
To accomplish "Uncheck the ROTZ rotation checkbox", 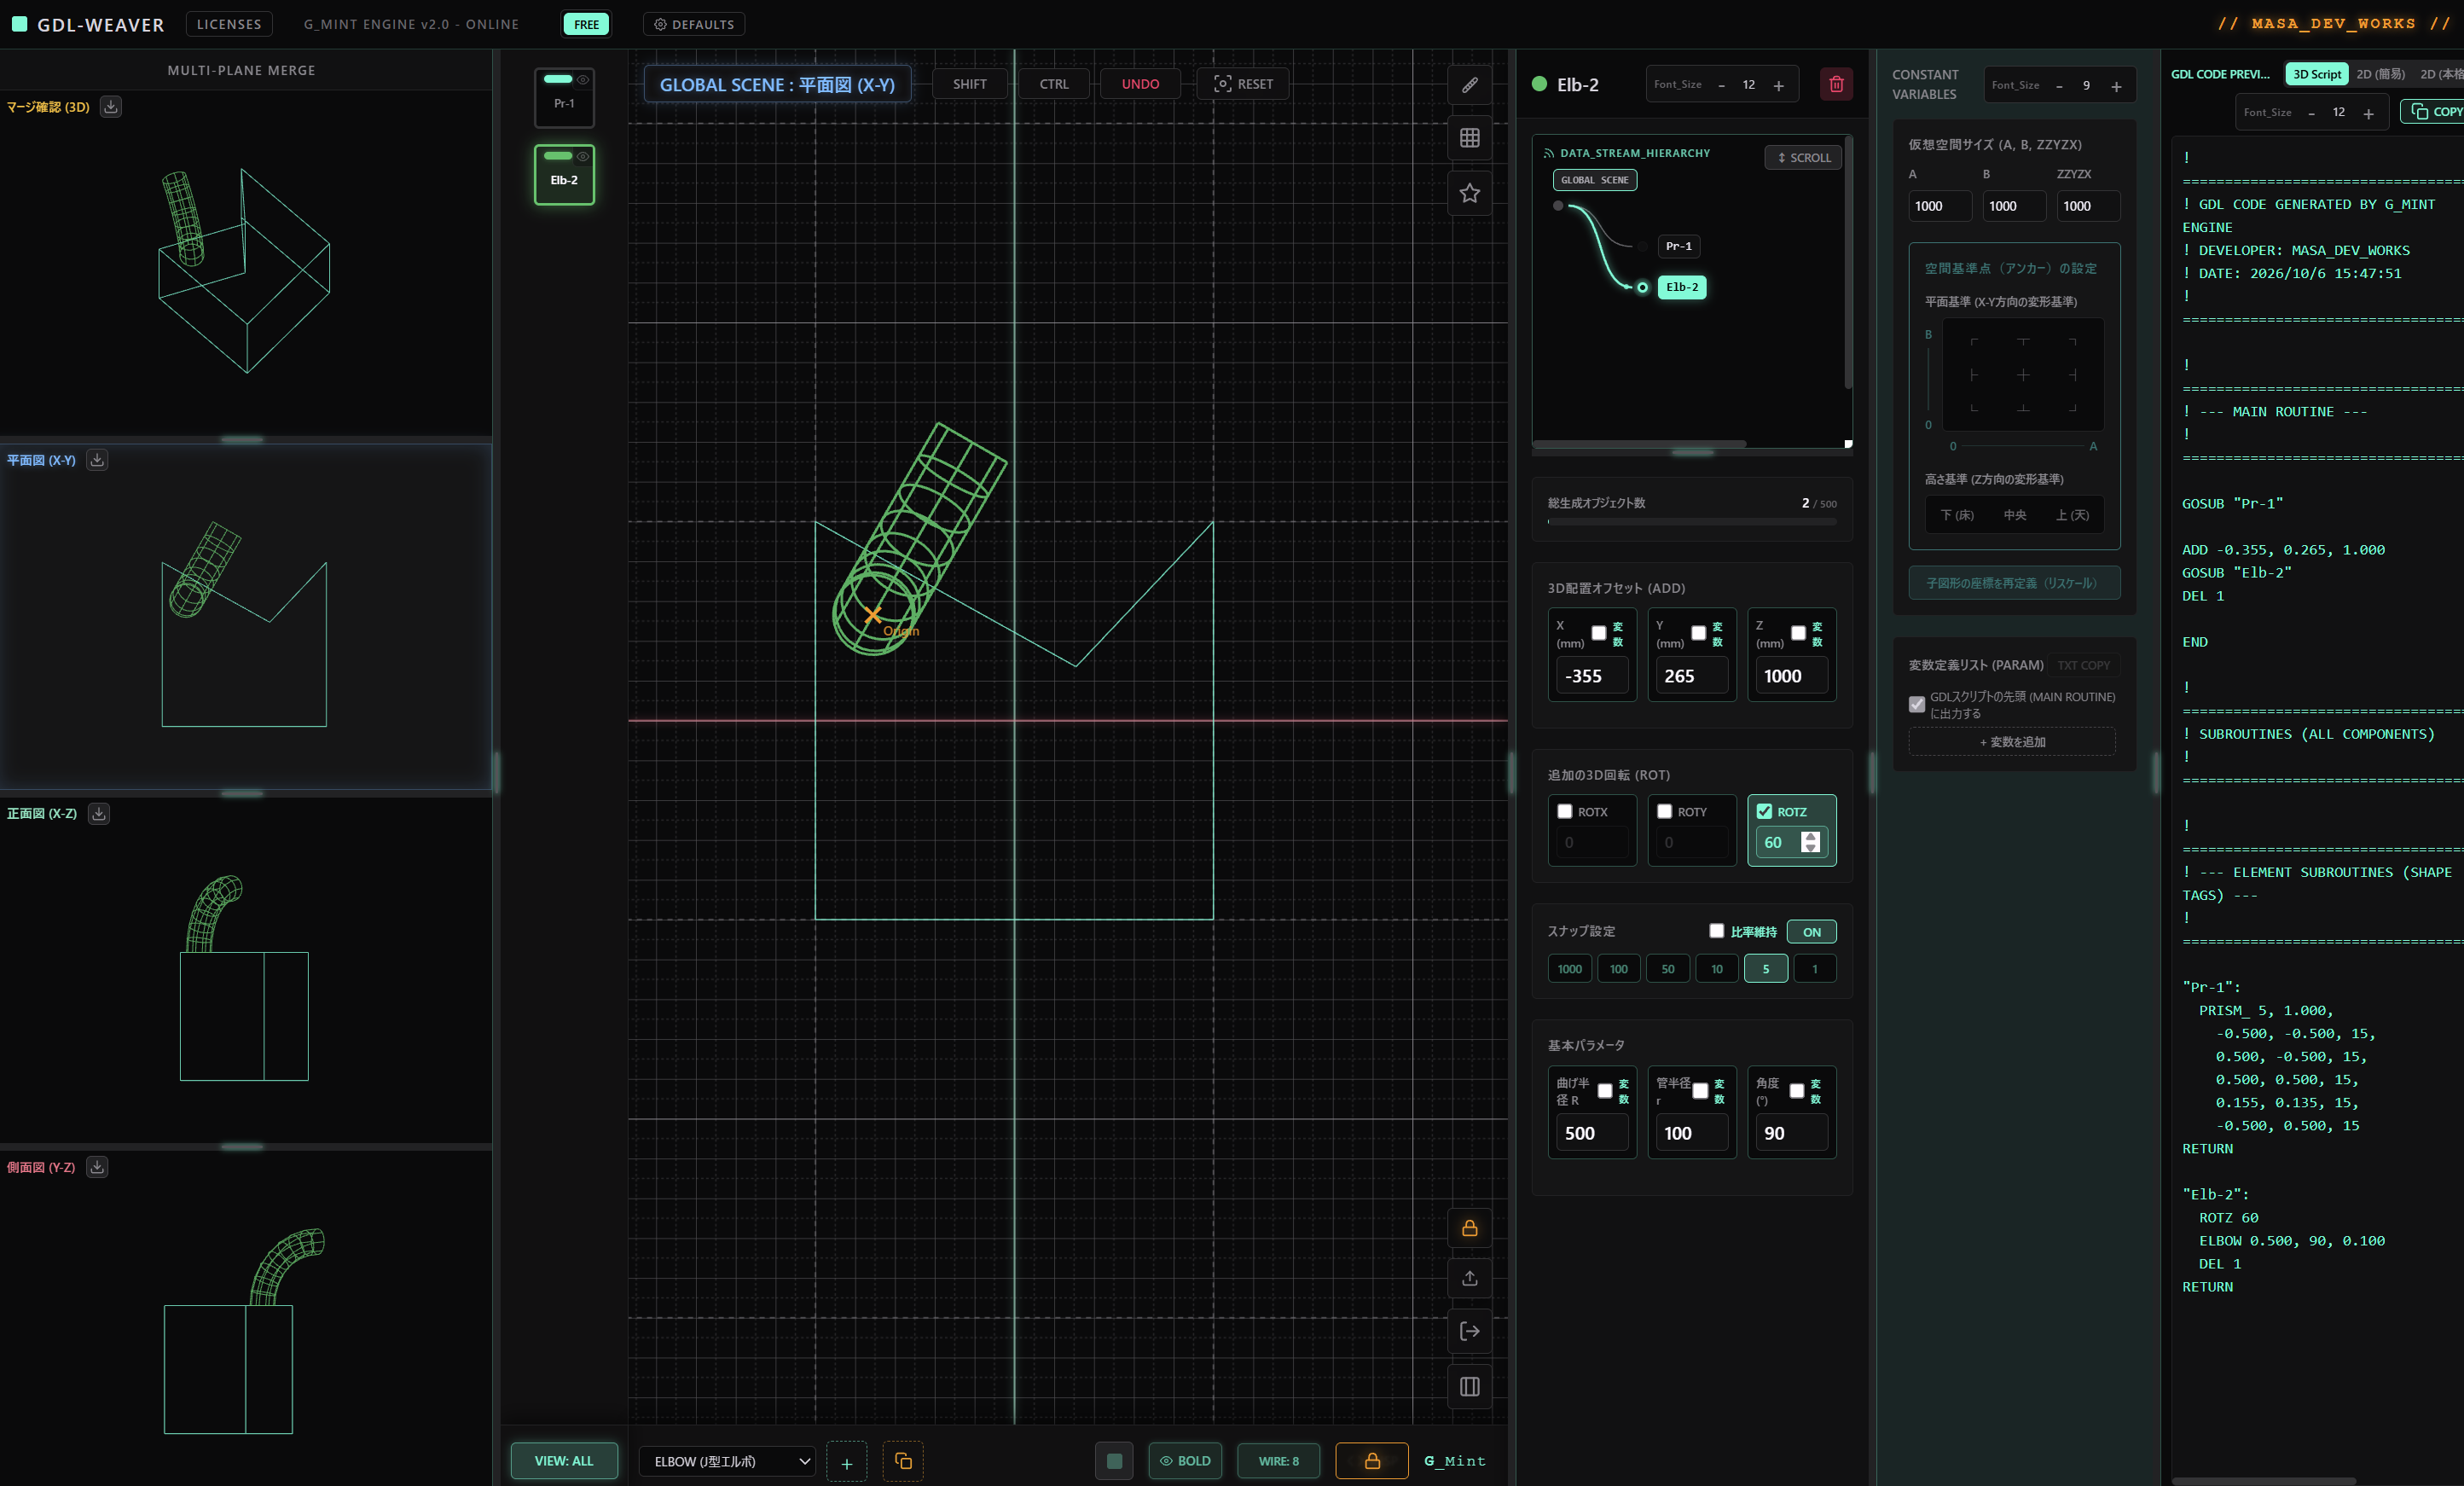I will point(1764,811).
